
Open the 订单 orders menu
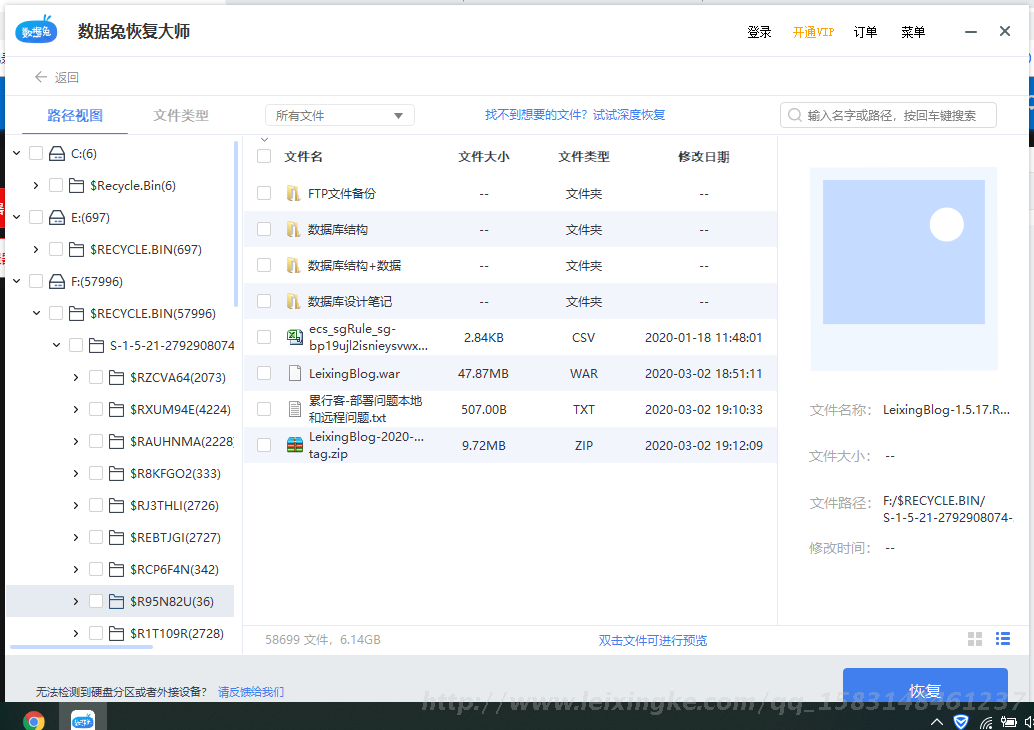(865, 32)
